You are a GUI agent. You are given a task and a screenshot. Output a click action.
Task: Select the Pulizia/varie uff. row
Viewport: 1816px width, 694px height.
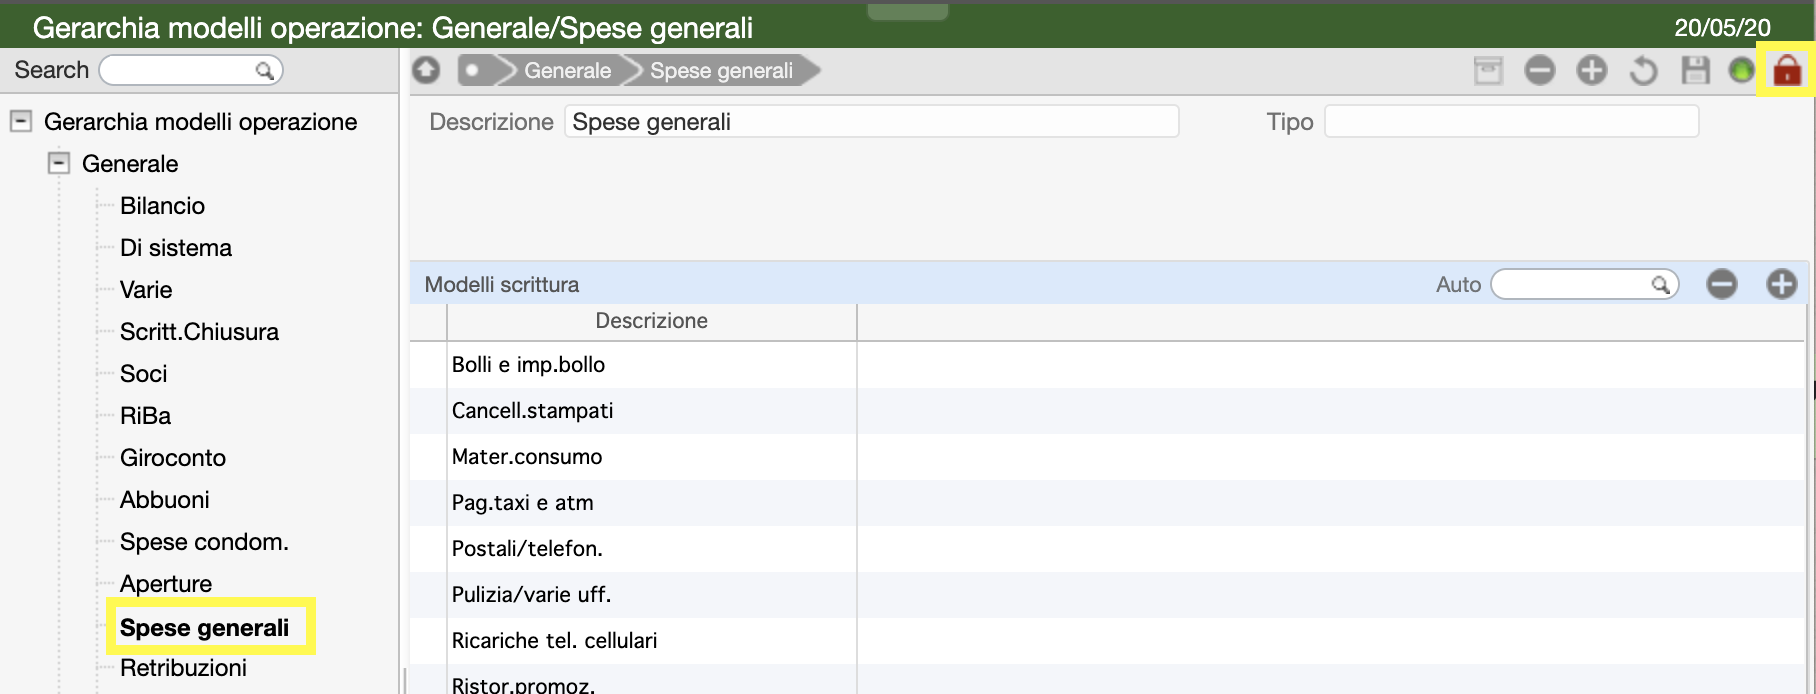coord(1107,595)
